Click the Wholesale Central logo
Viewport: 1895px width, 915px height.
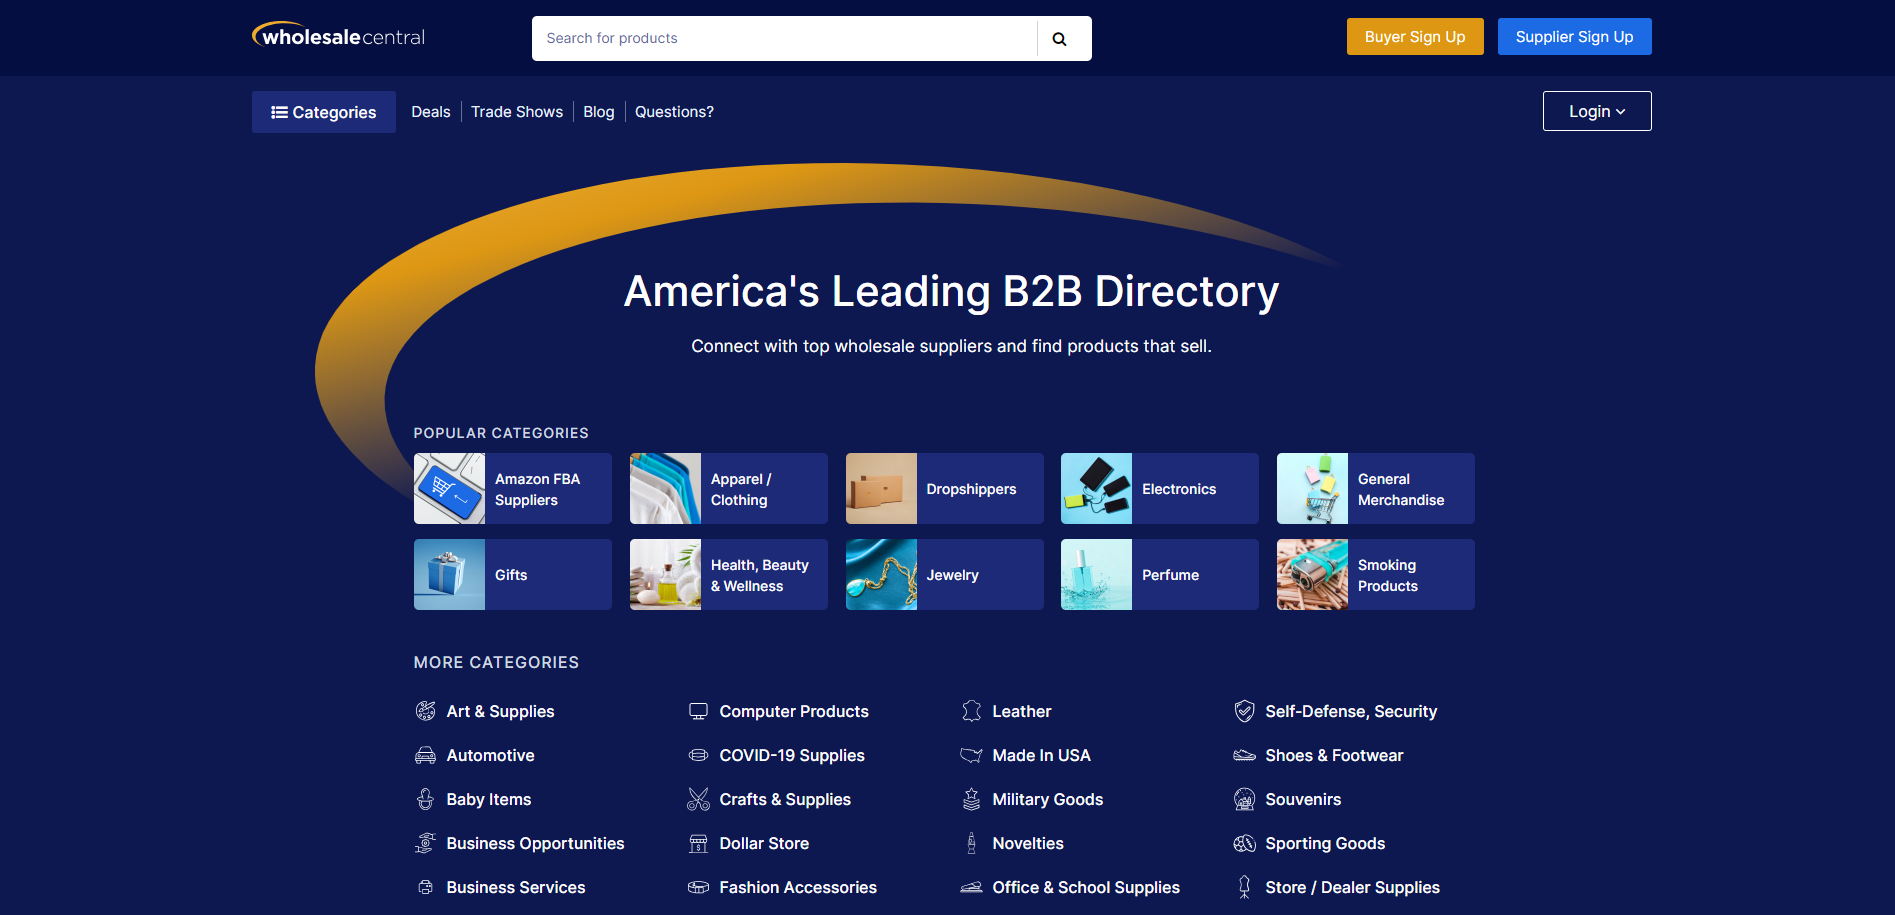(x=339, y=36)
